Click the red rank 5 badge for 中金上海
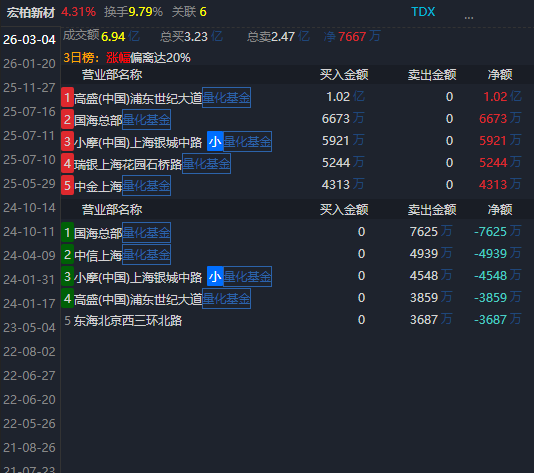534x473 pixels. [67, 185]
